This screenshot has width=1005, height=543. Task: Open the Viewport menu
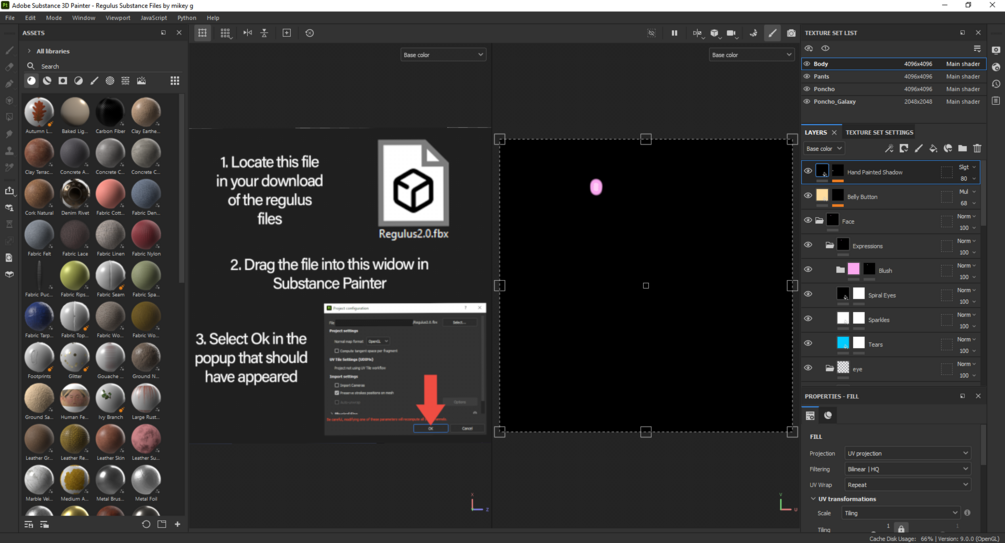point(118,18)
